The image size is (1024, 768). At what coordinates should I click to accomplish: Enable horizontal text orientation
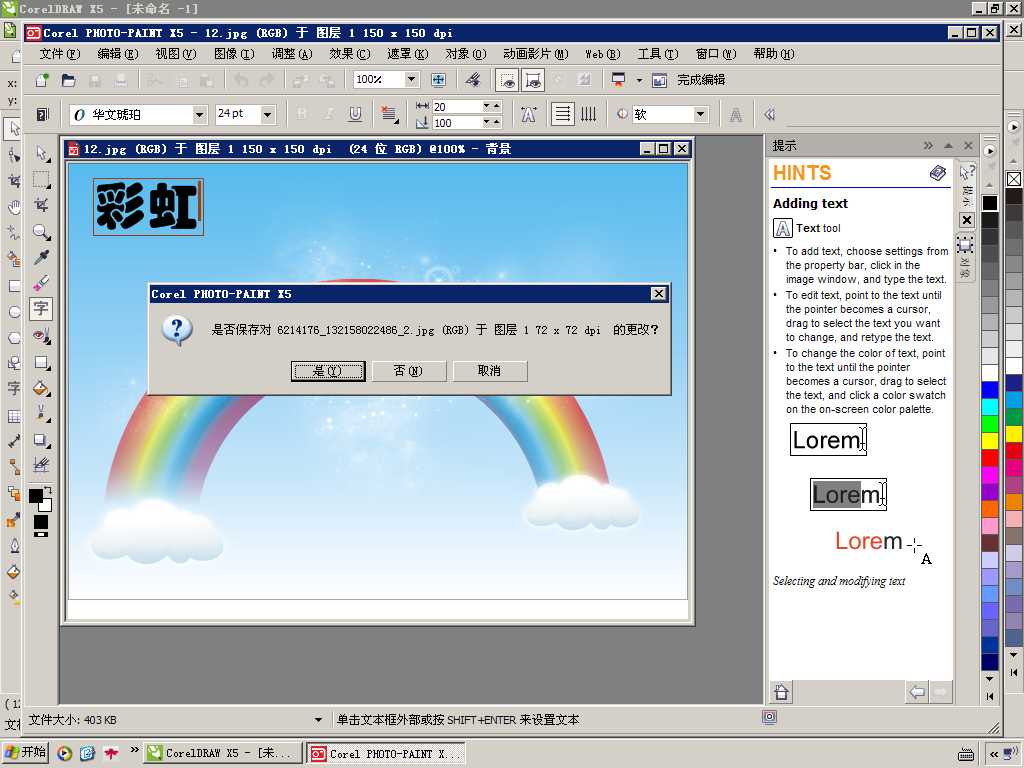pos(562,114)
